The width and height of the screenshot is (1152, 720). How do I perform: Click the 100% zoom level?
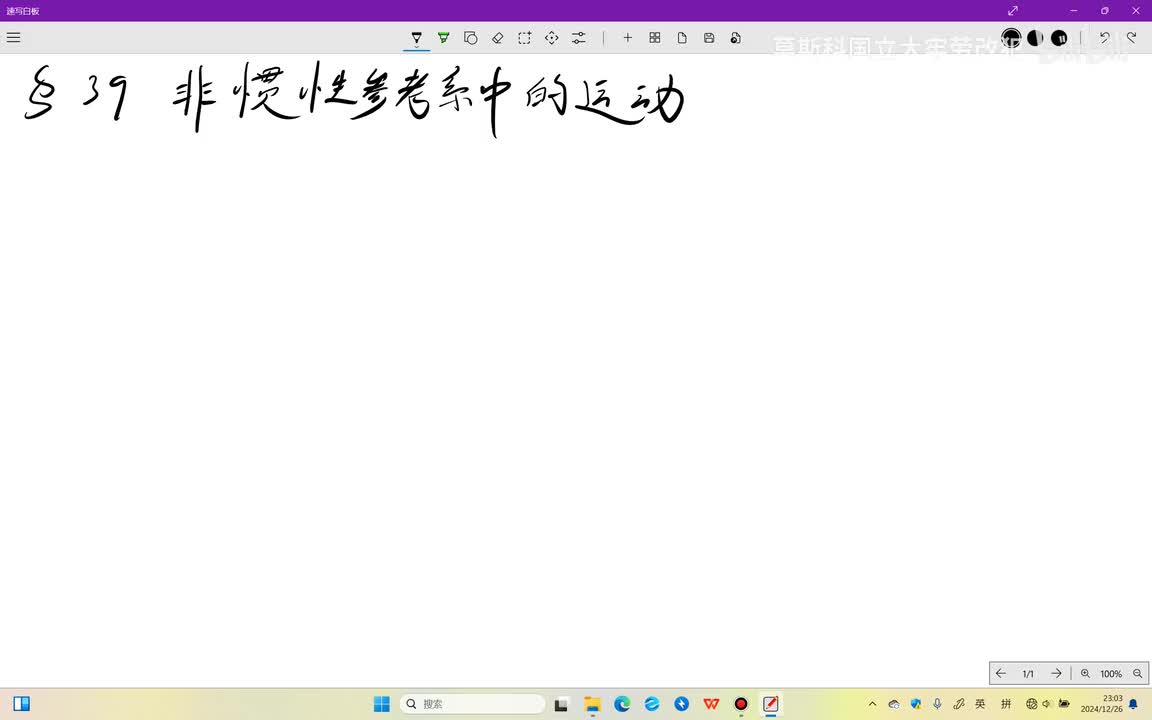[x=1111, y=674]
